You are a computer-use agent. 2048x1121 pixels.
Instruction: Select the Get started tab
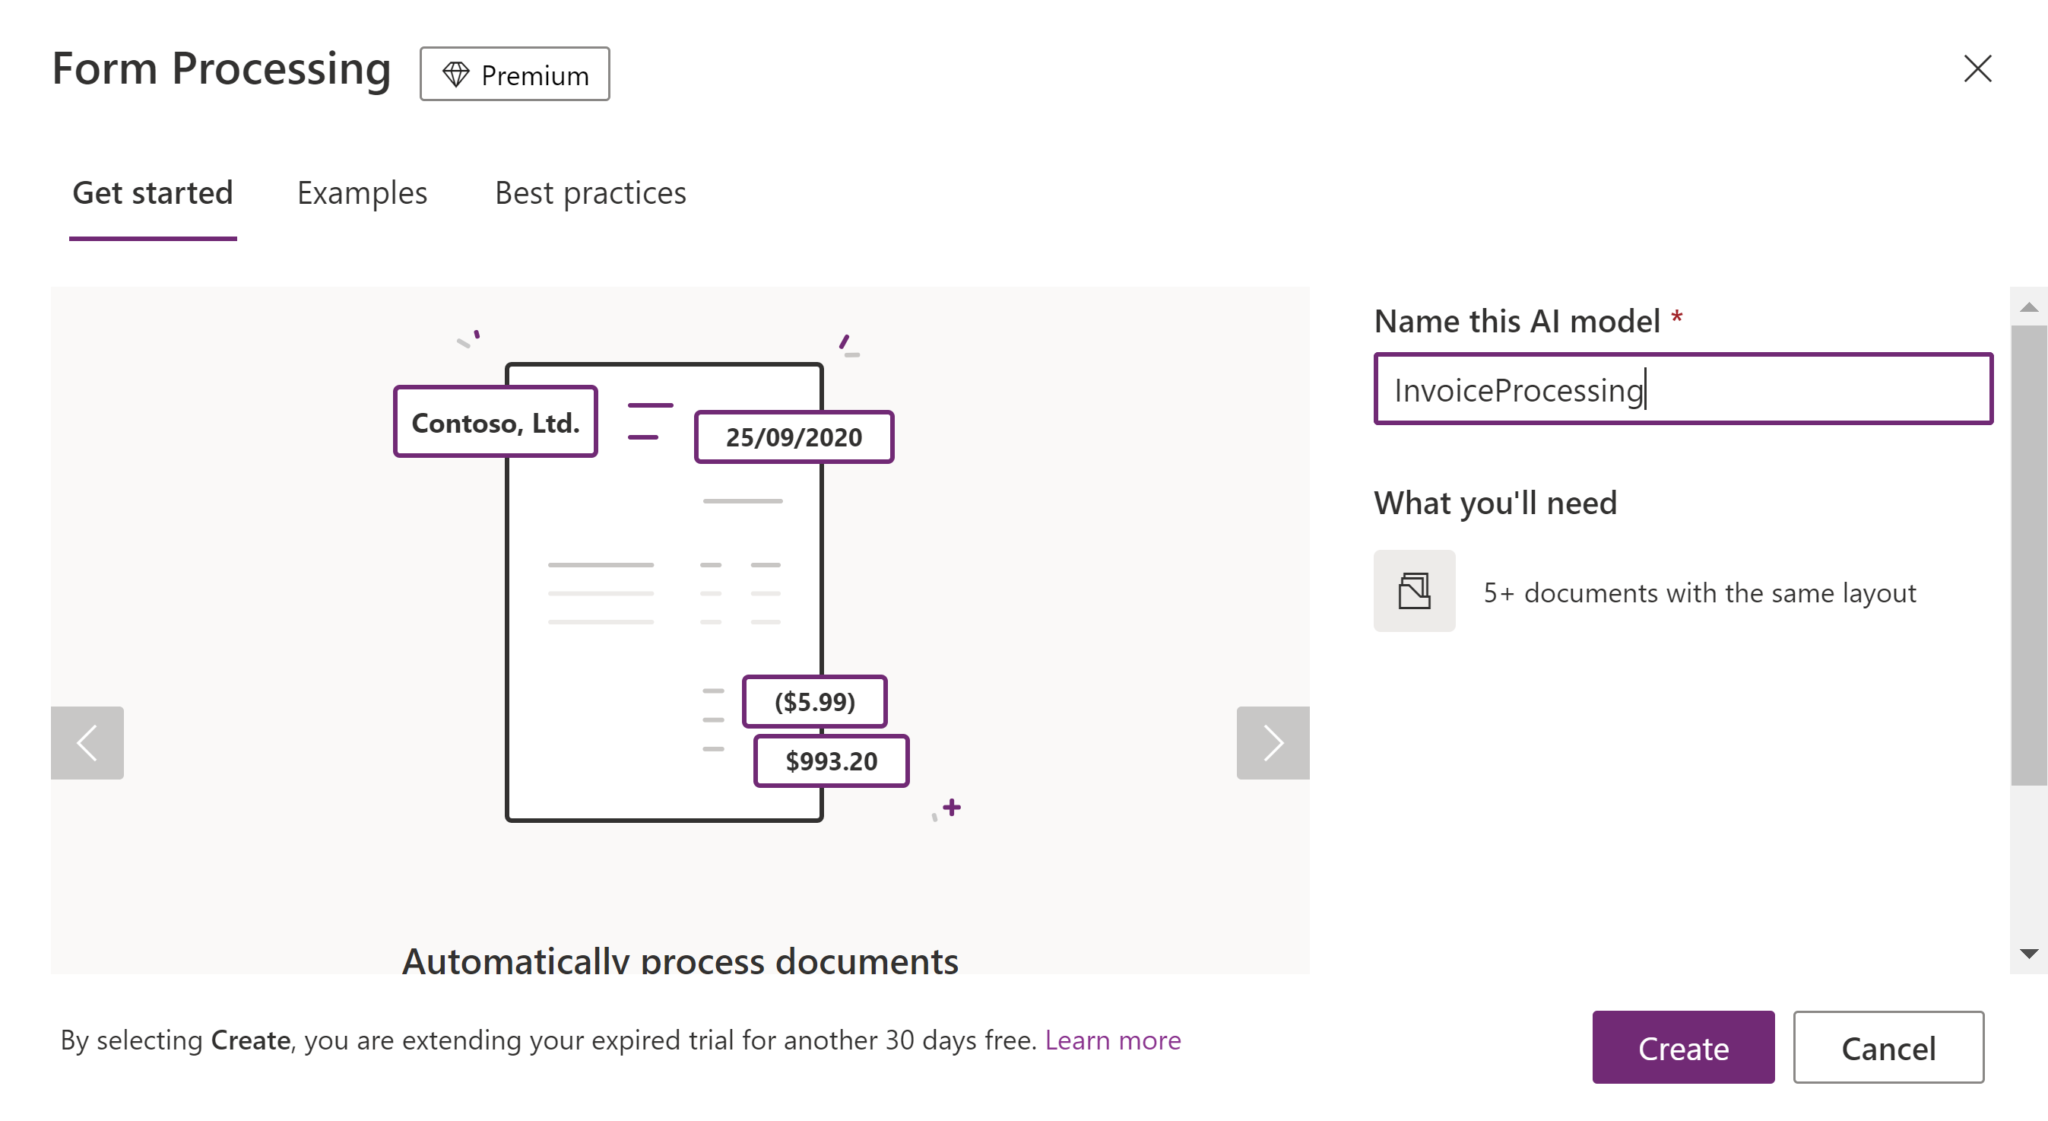coord(153,193)
